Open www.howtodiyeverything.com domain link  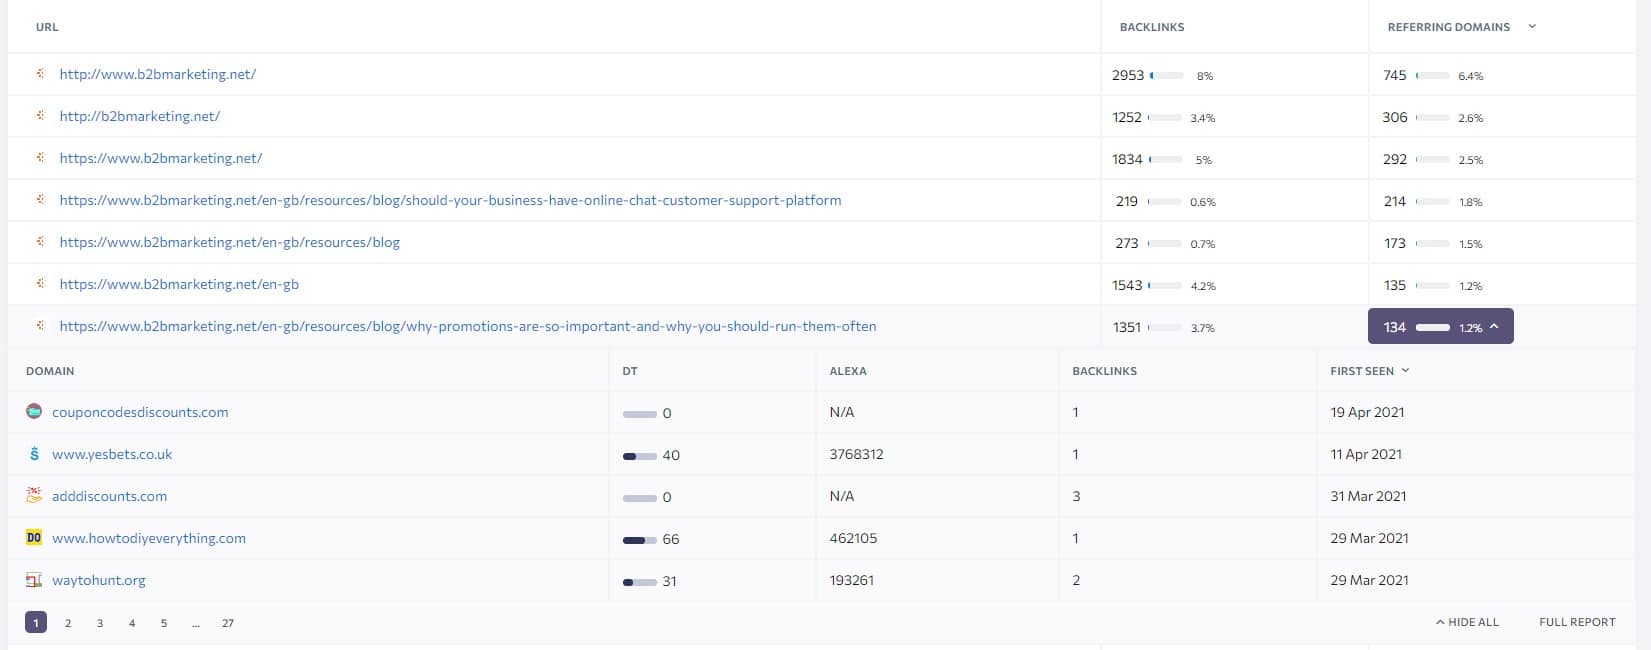click(x=149, y=538)
